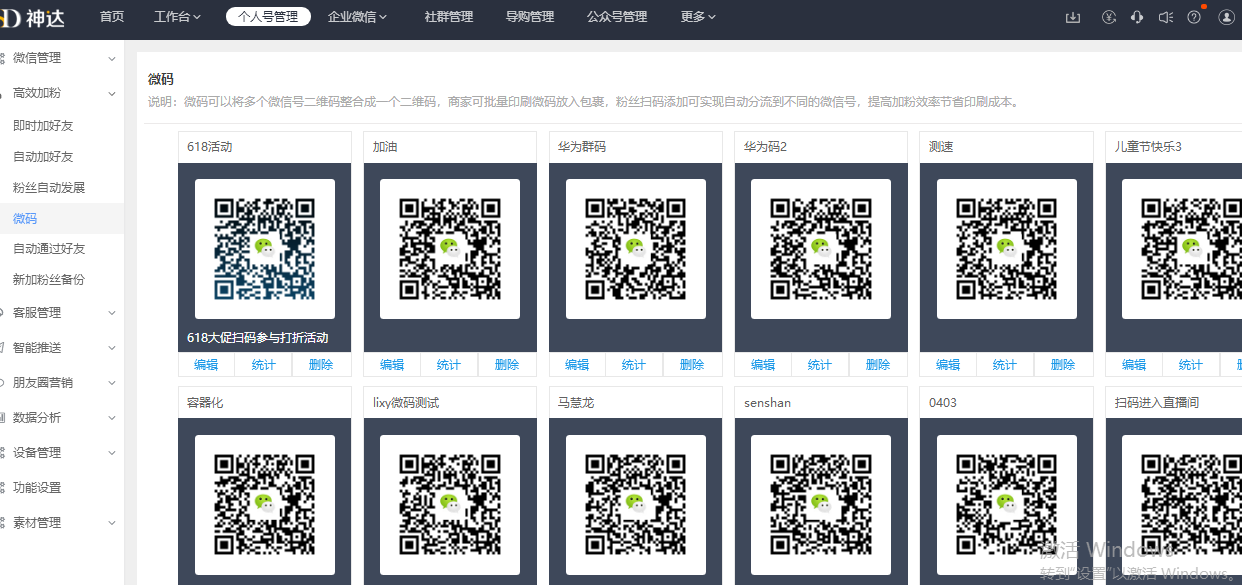Expand the 工作台 dropdown menu

coord(177,17)
